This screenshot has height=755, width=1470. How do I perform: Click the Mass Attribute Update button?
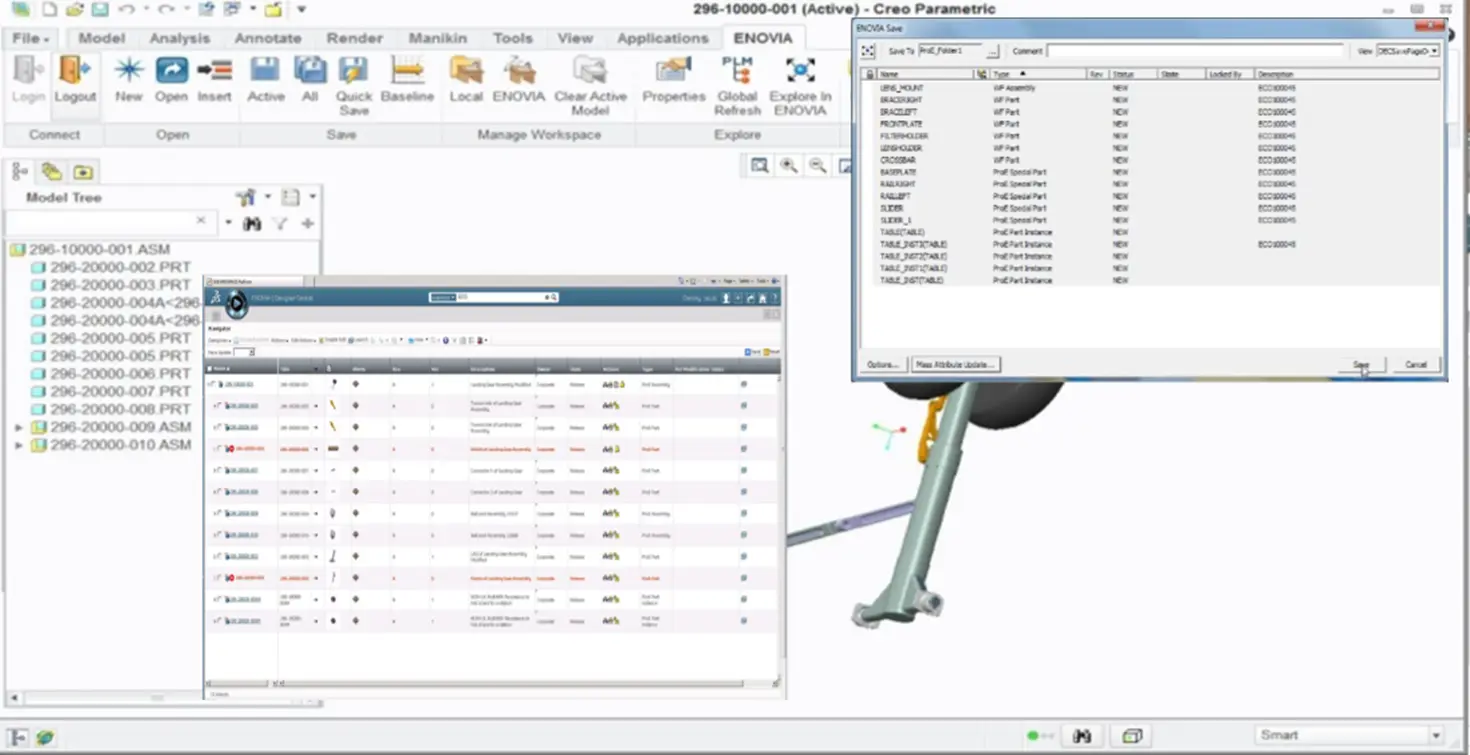(956, 364)
